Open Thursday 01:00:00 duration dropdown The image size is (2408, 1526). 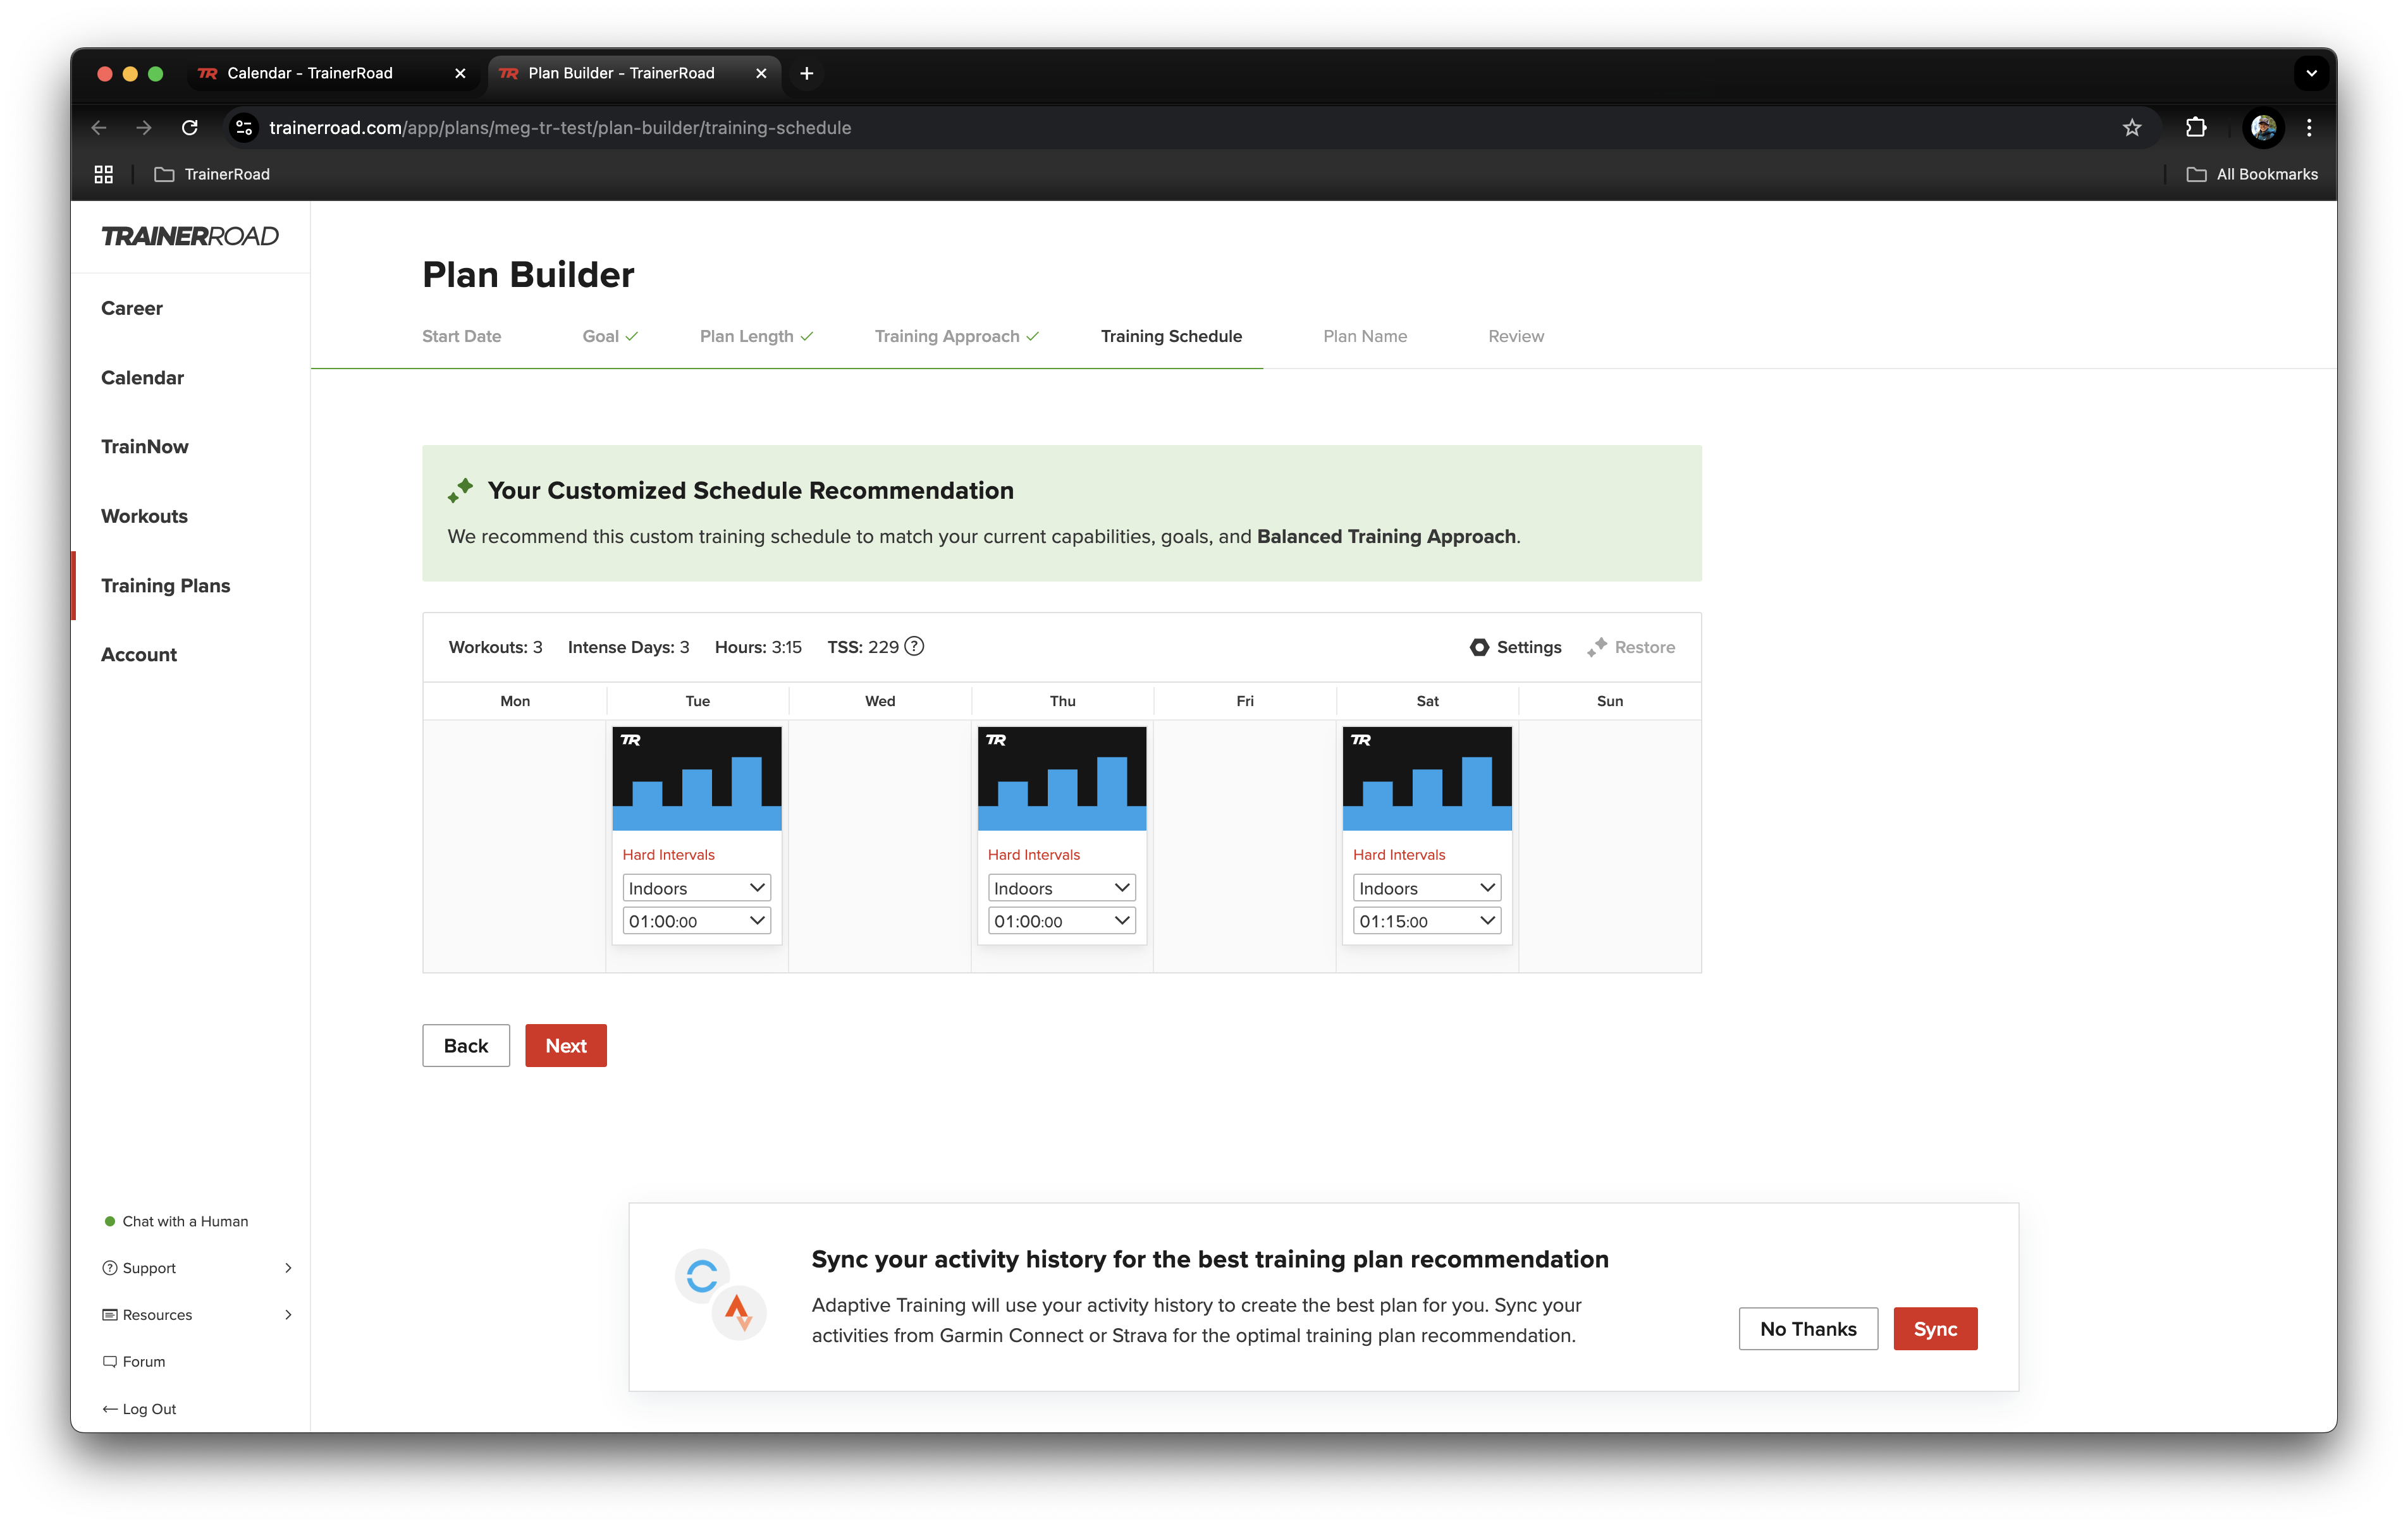(1062, 921)
